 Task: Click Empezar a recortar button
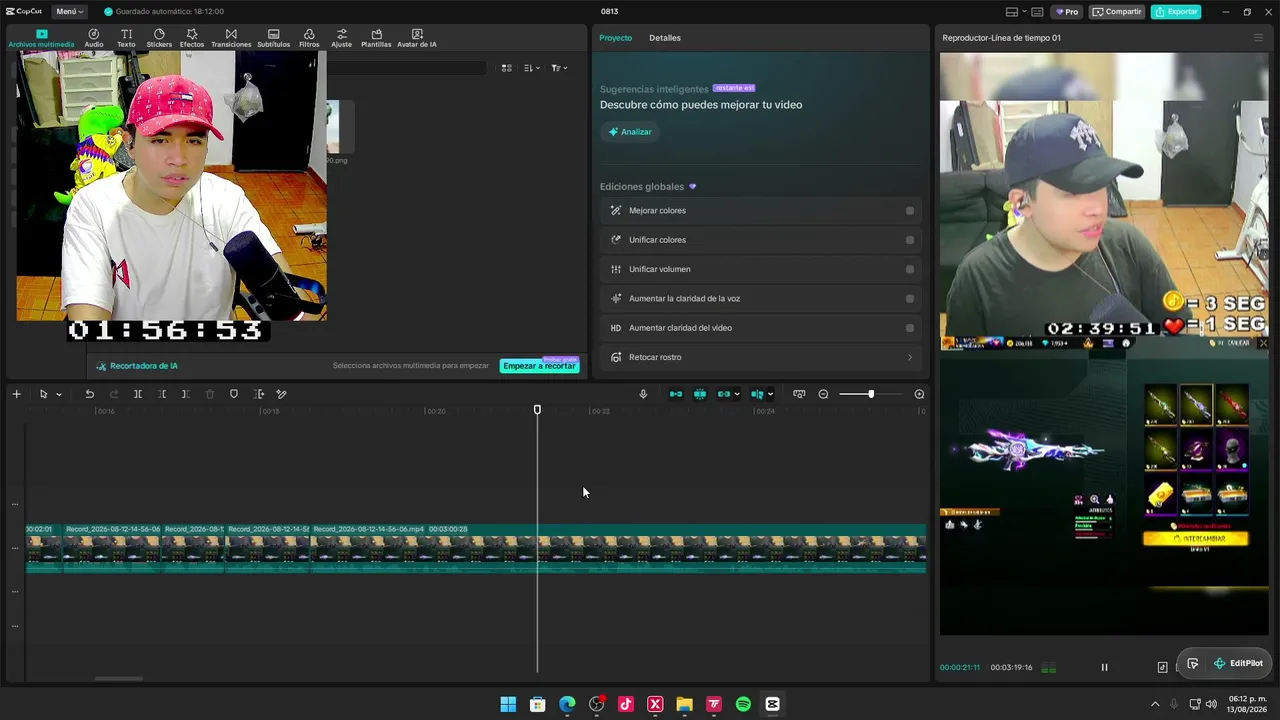[x=539, y=366]
